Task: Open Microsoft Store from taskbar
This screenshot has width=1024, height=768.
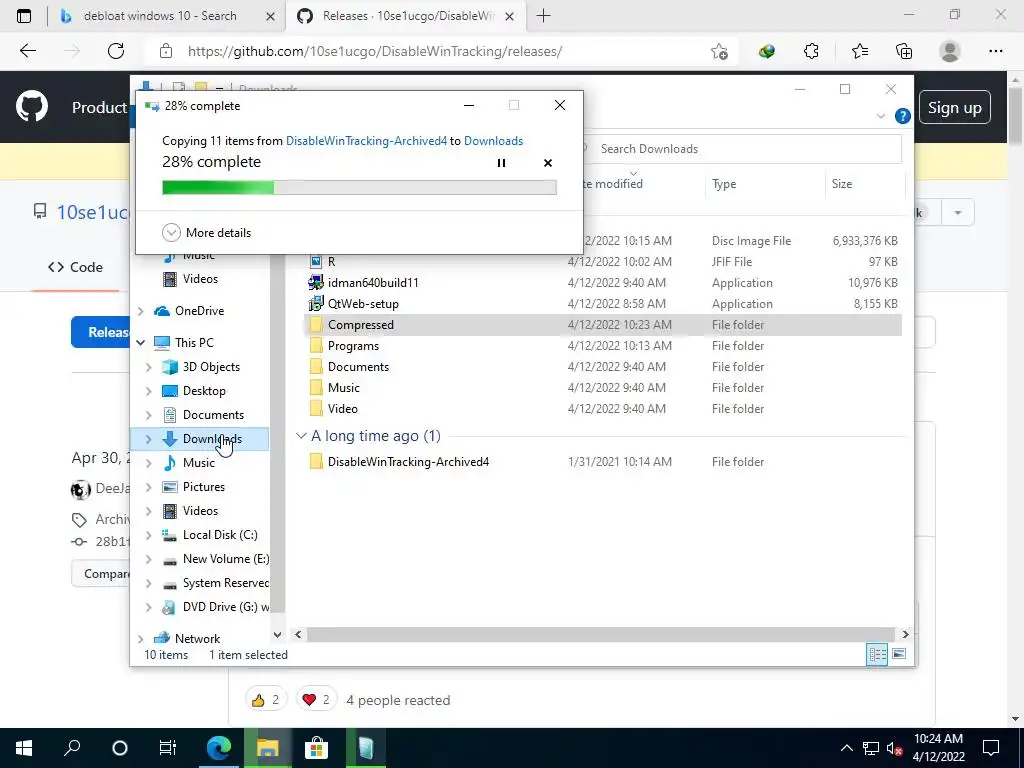Action: click(316, 748)
